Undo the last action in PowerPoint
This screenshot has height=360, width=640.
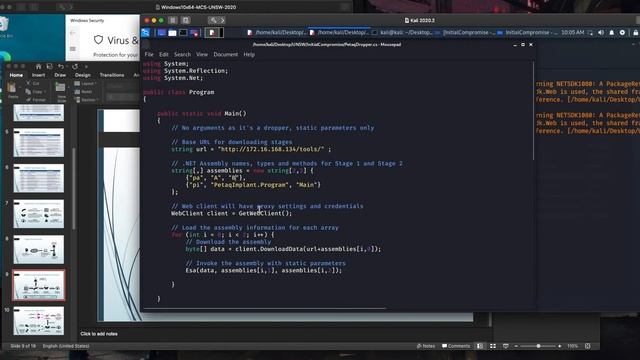61,66
